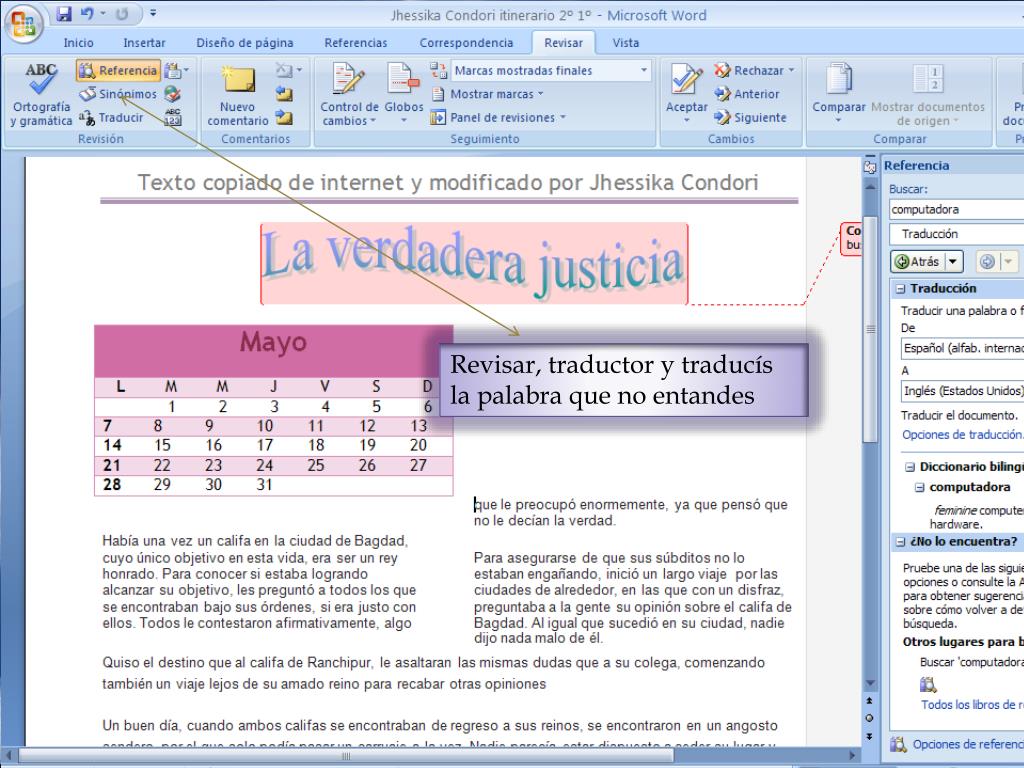This screenshot has height=768, width=1024.
Task: Click the research books icon under Otros lugares
Action: point(928,684)
